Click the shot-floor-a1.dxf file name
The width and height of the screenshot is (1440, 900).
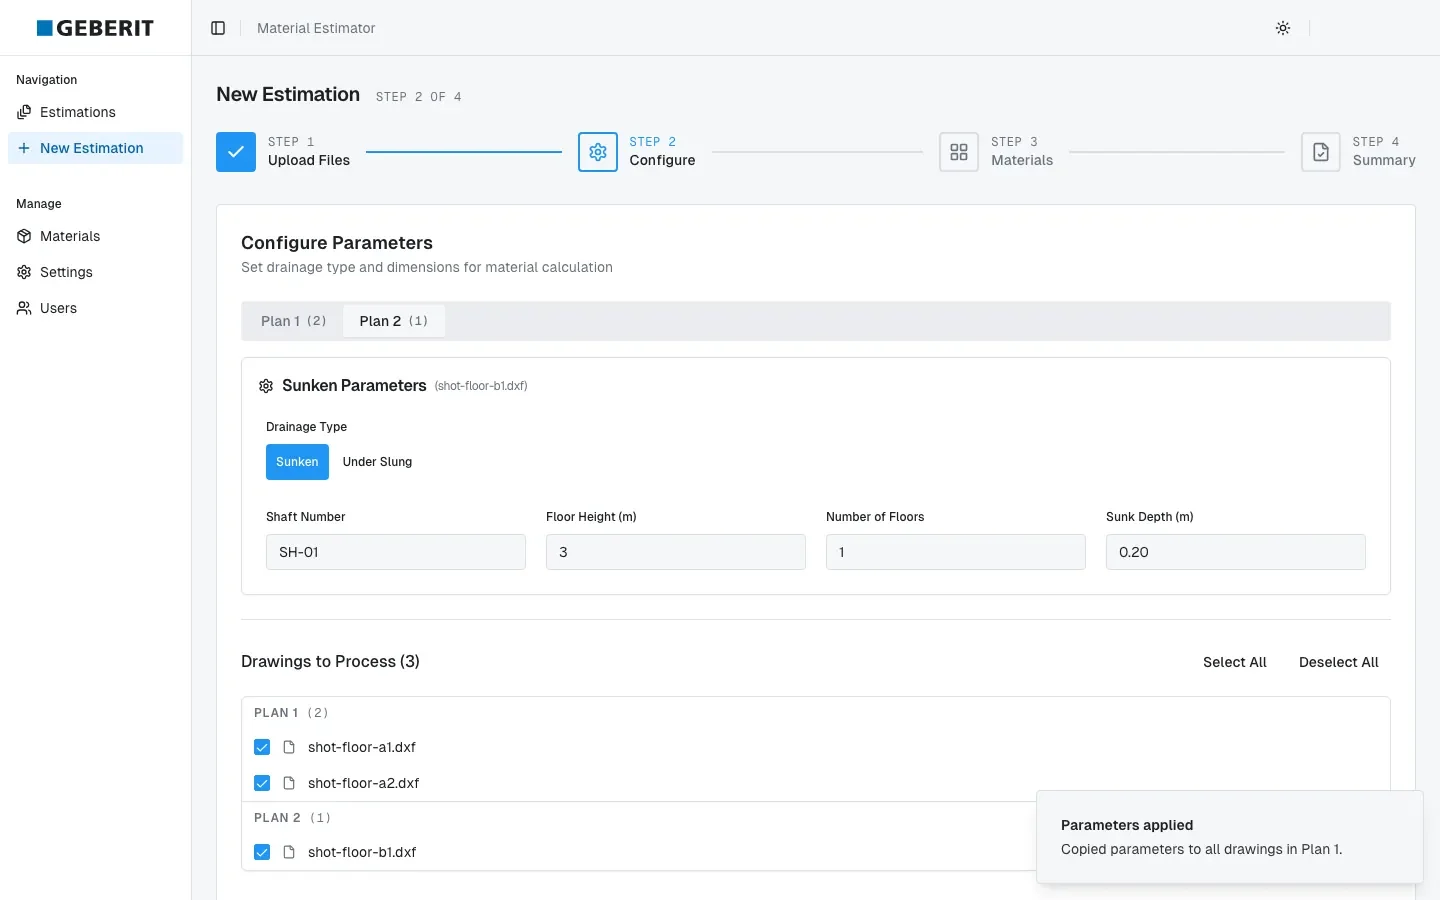click(362, 747)
